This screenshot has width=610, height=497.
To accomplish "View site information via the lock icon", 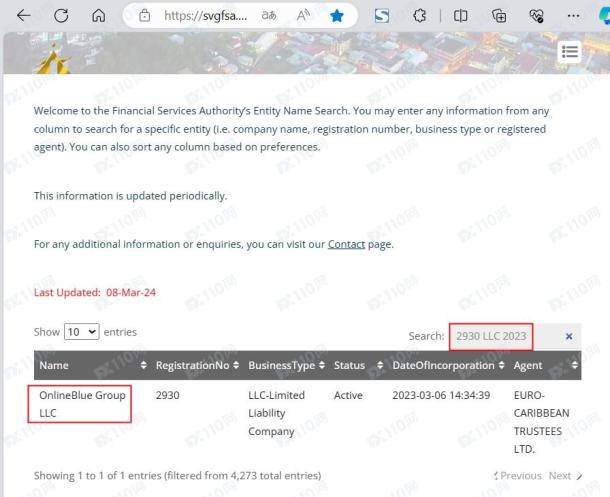I will (144, 16).
